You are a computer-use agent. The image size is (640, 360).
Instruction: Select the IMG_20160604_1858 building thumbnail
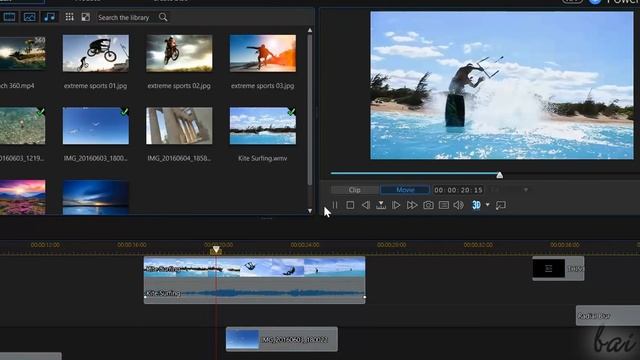pyautogui.click(x=179, y=126)
